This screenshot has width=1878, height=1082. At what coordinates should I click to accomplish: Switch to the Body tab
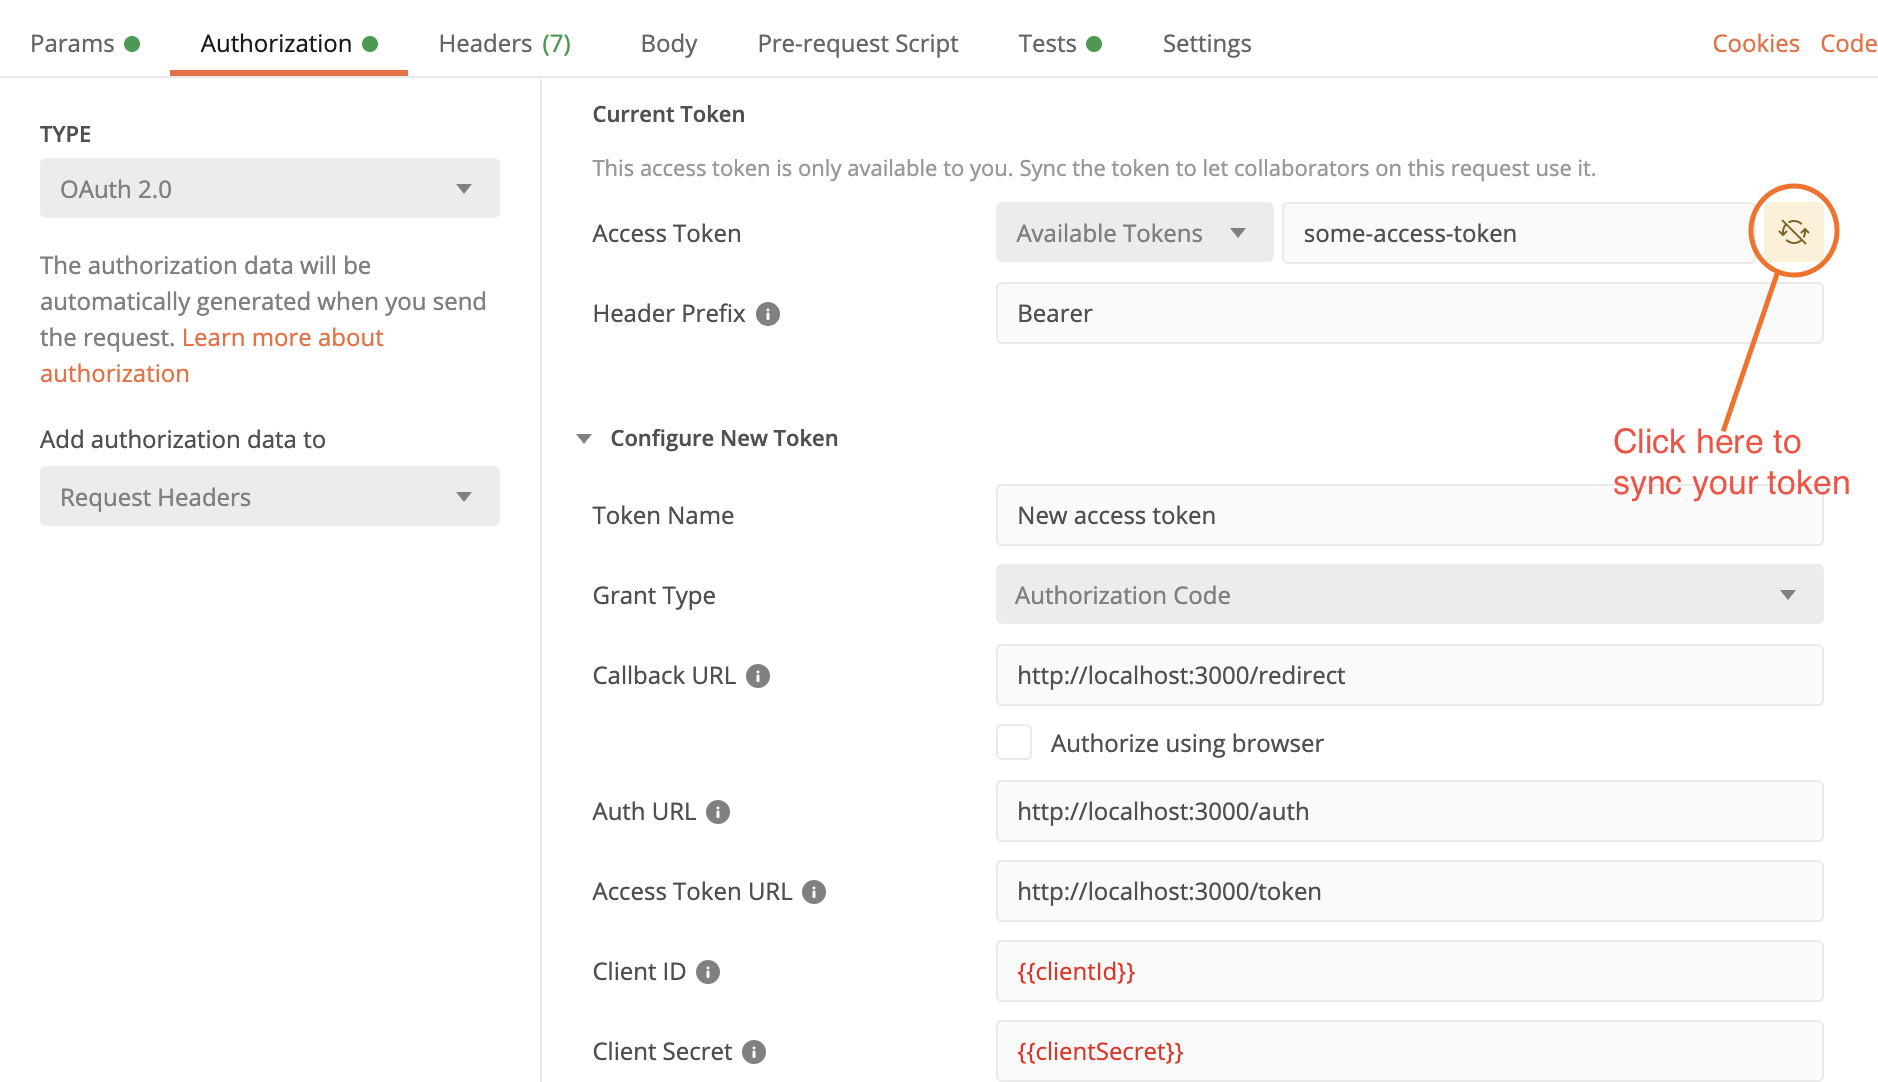pyautogui.click(x=669, y=44)
